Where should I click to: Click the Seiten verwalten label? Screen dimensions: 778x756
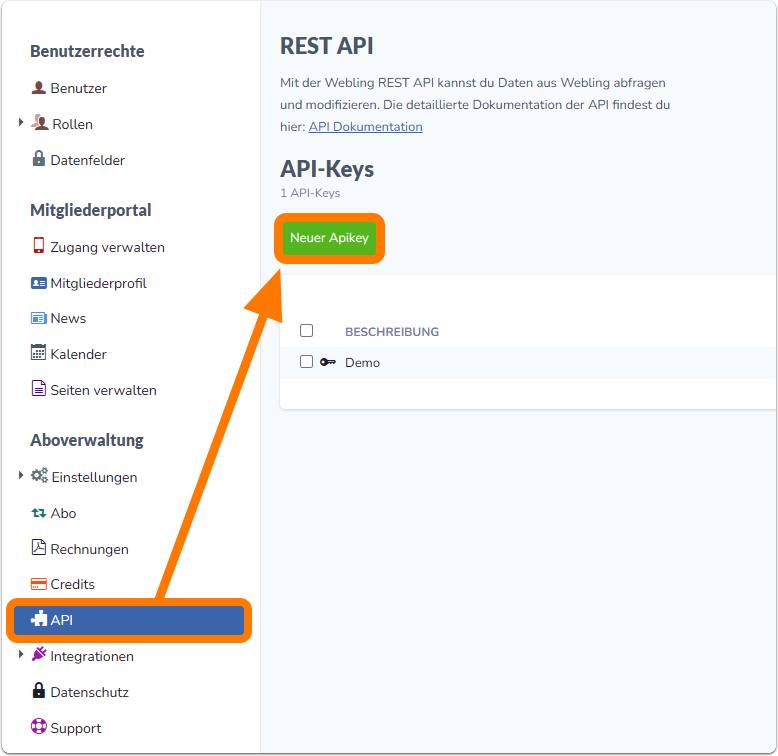[104, 390]
